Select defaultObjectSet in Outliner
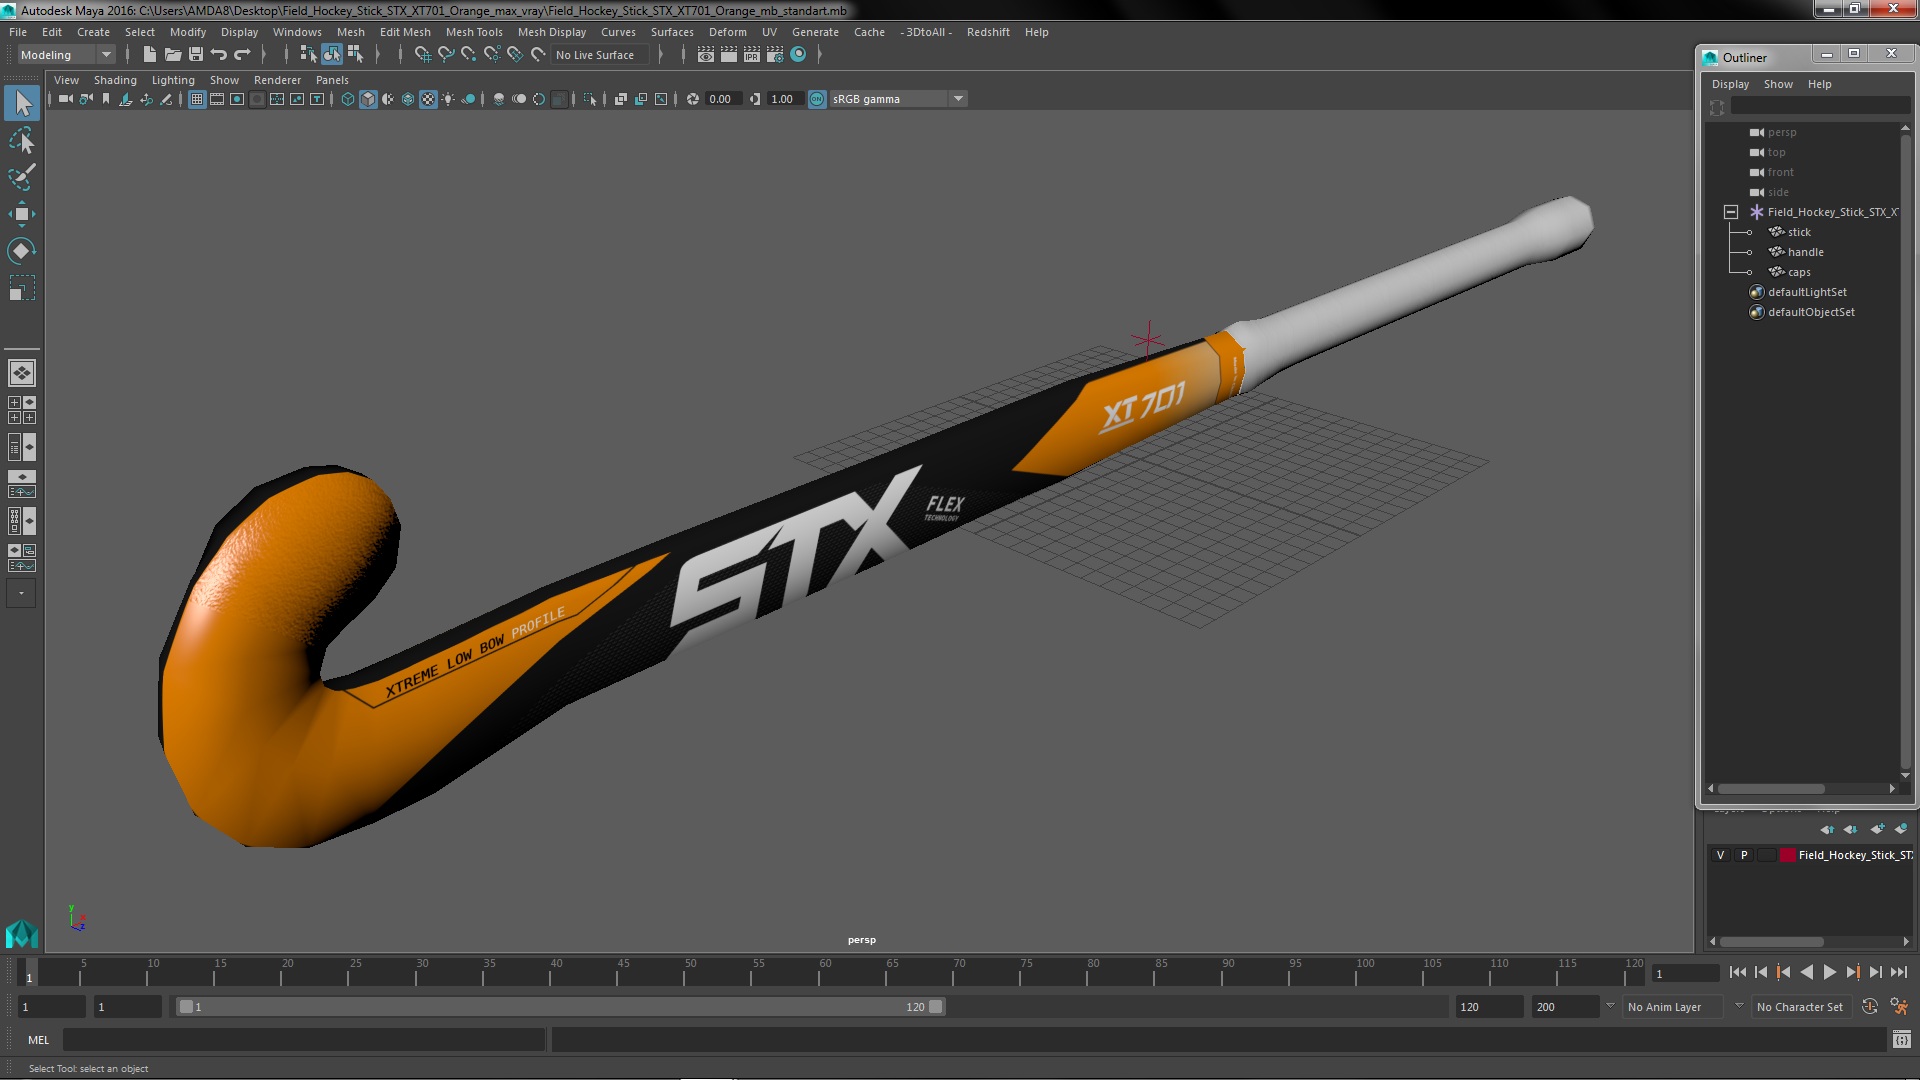This screenshot has height=1080, width=1920. [1811, 312]
